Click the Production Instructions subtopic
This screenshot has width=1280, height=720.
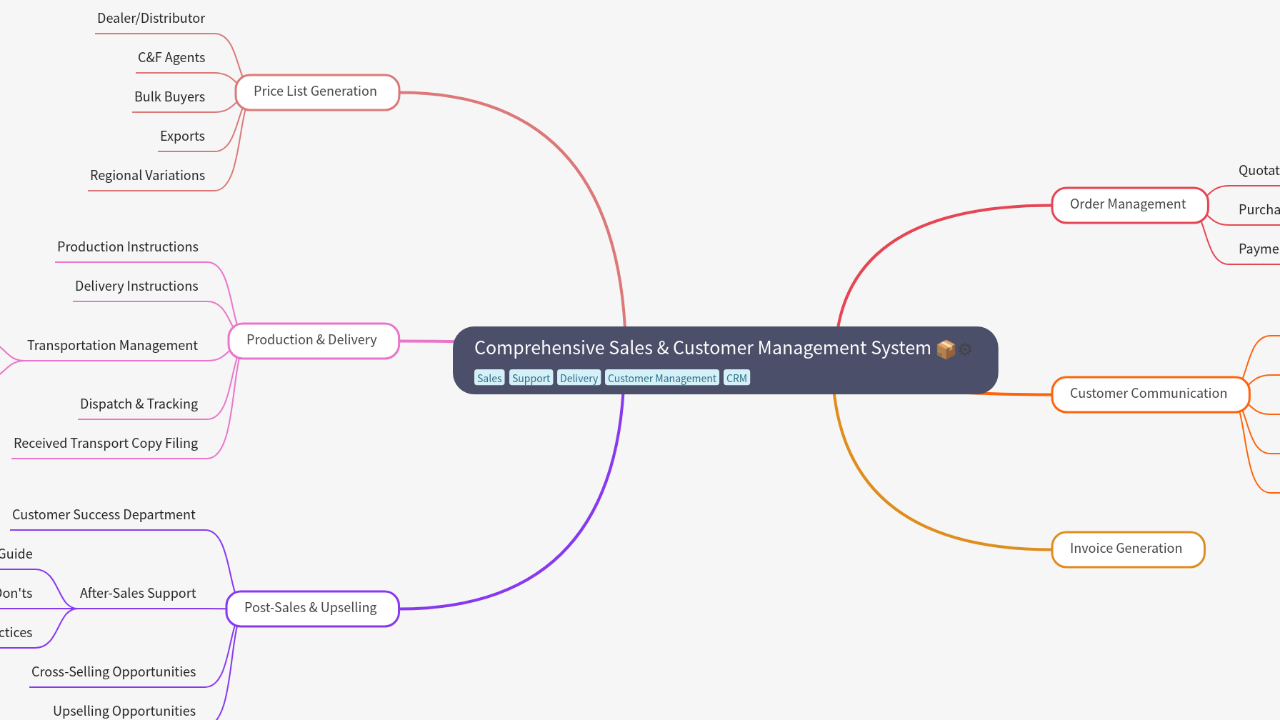click(x=128, y=247)
